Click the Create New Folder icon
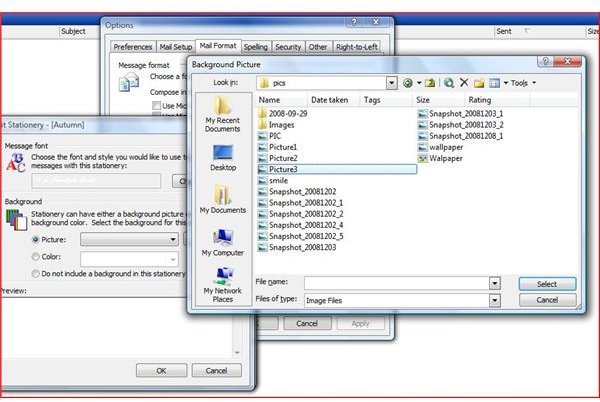Screen dimensions: 600x402 pyautogui.click(x=479, y=83)
